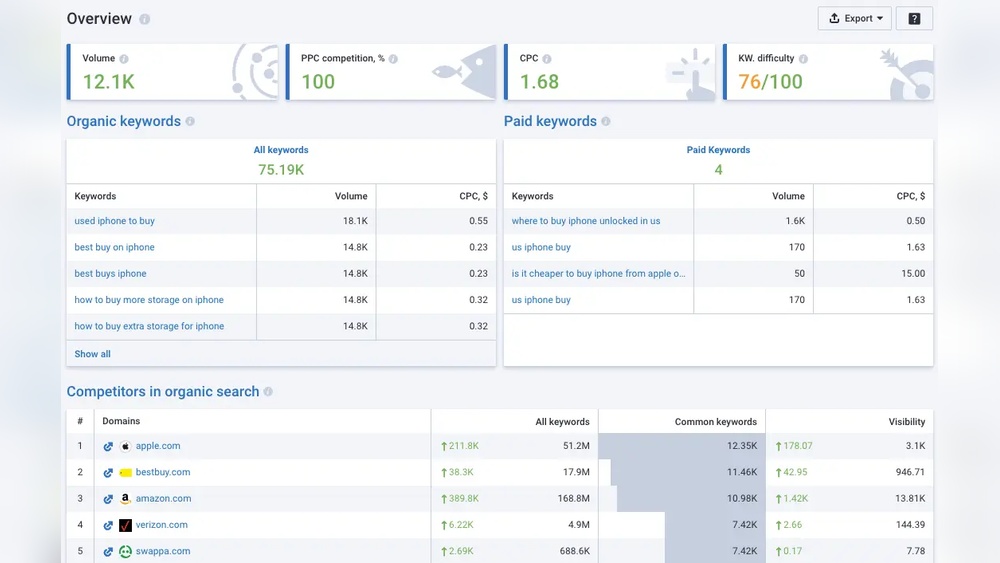Open external link icon for verizon.com
The width and height of the screenshot is (1000, 563).
pyautogui.click(x=108, y=525)
